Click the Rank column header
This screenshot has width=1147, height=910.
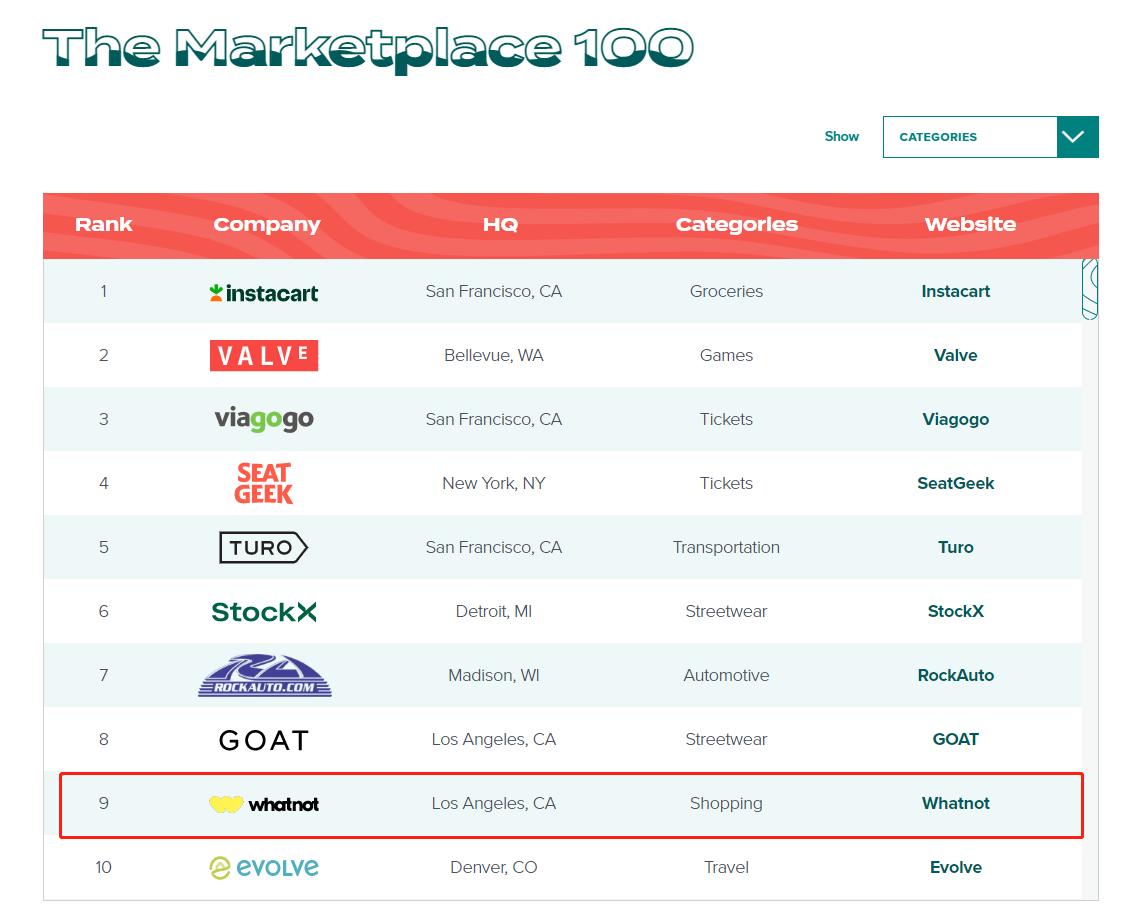[x=104, y=225]
